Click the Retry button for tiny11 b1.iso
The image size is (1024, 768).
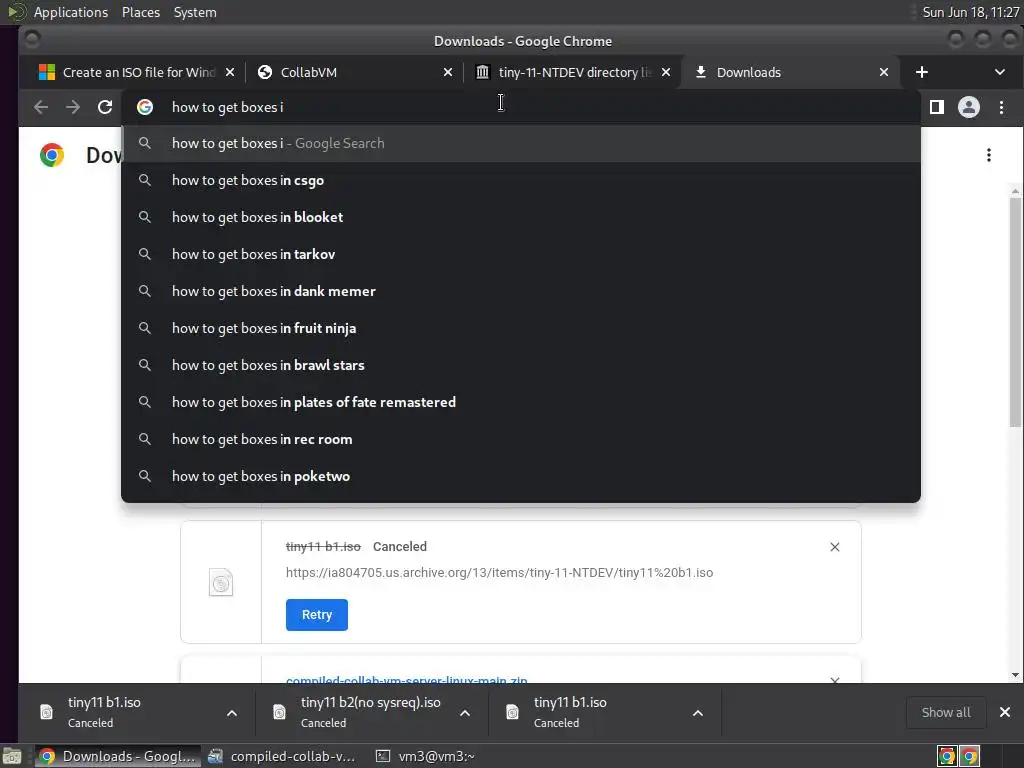click(317, 615)
